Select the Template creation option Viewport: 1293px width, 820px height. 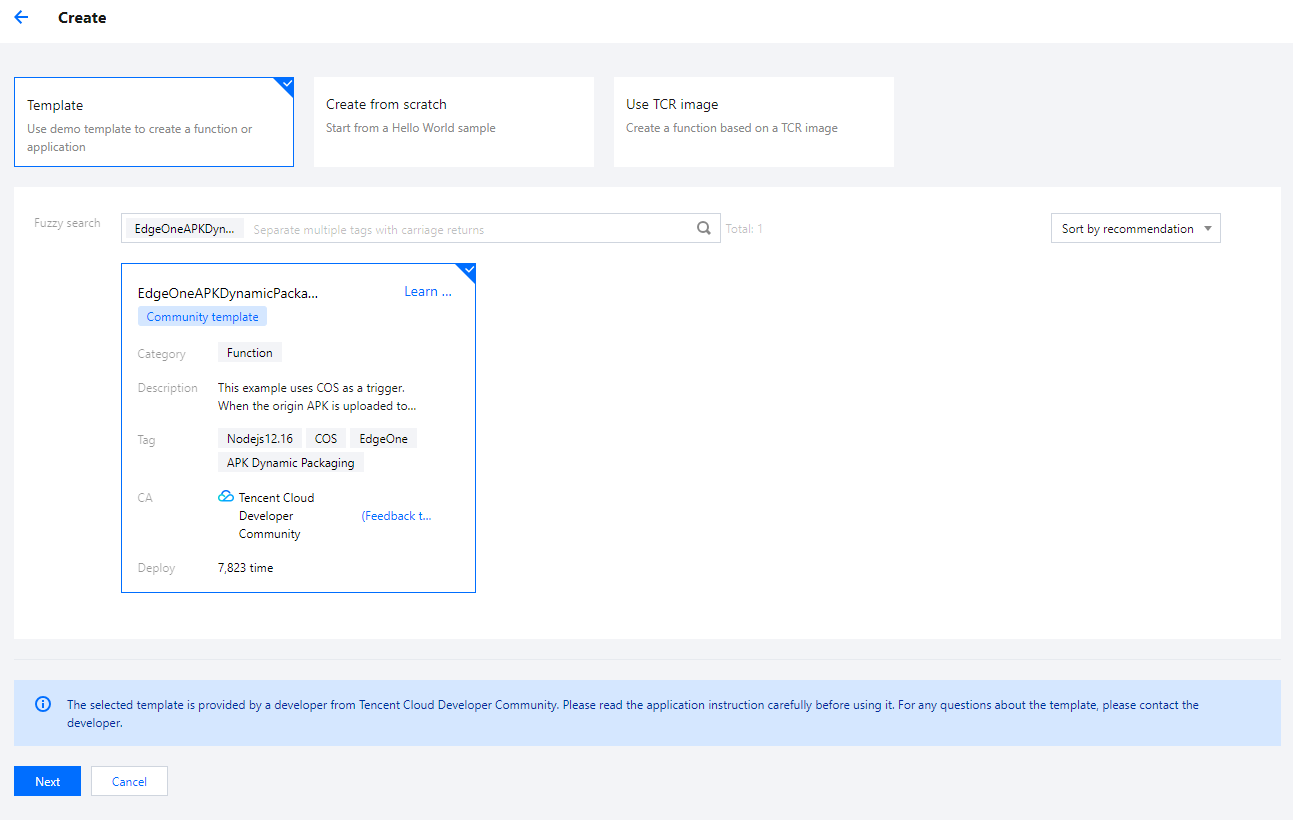[154, 122]
